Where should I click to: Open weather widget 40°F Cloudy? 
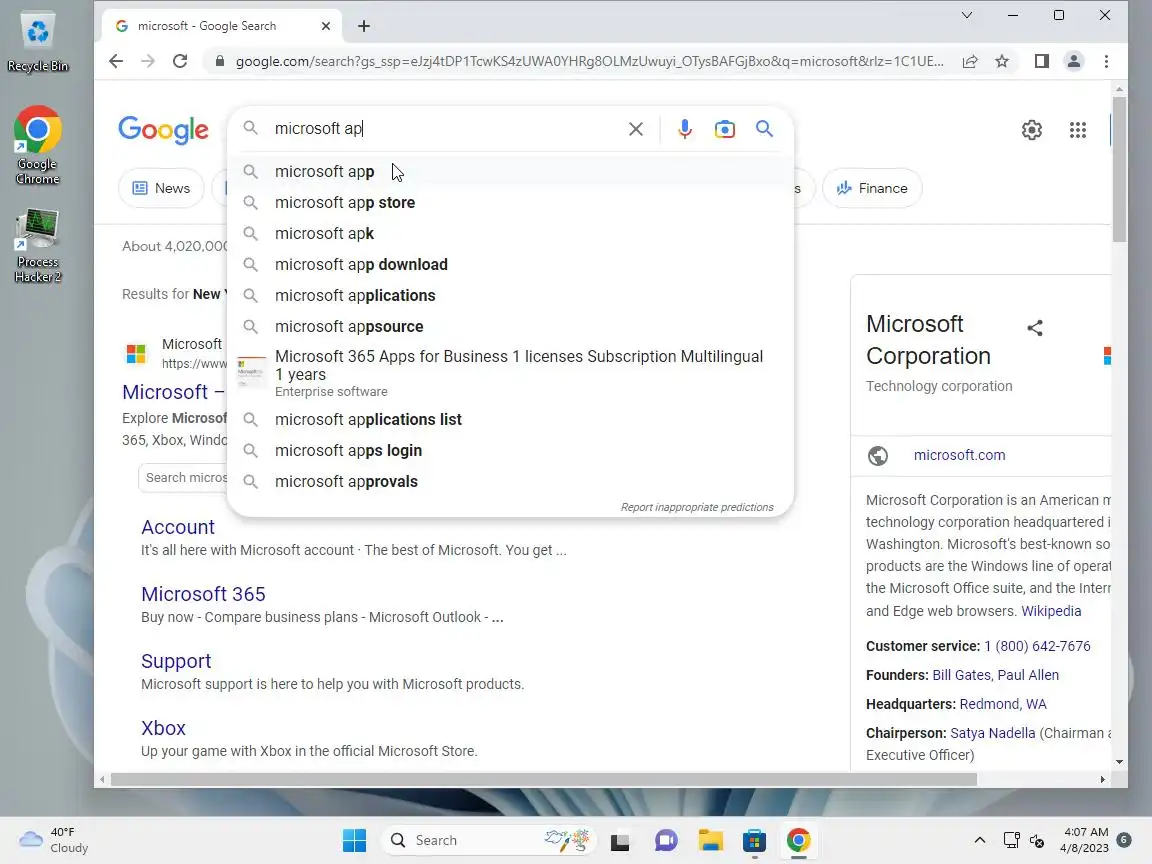[54, 840]
